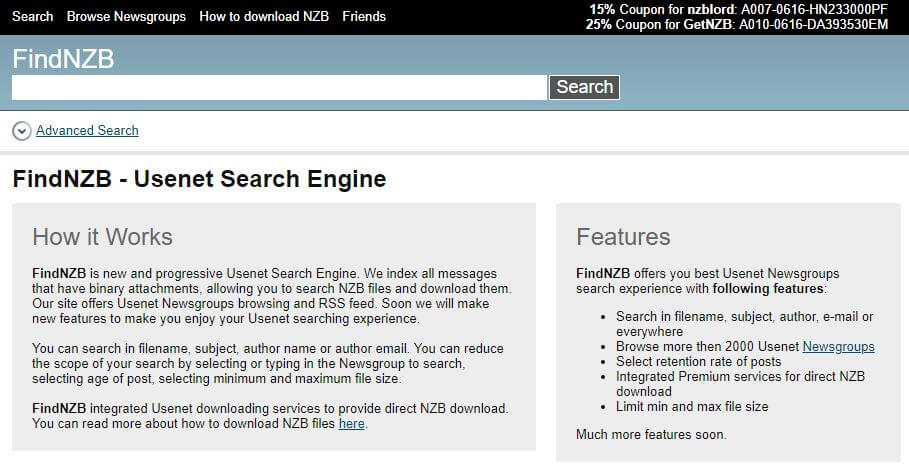Click the Search button
Viewport: 909px width, 469px height.
(x=584, y=87)
